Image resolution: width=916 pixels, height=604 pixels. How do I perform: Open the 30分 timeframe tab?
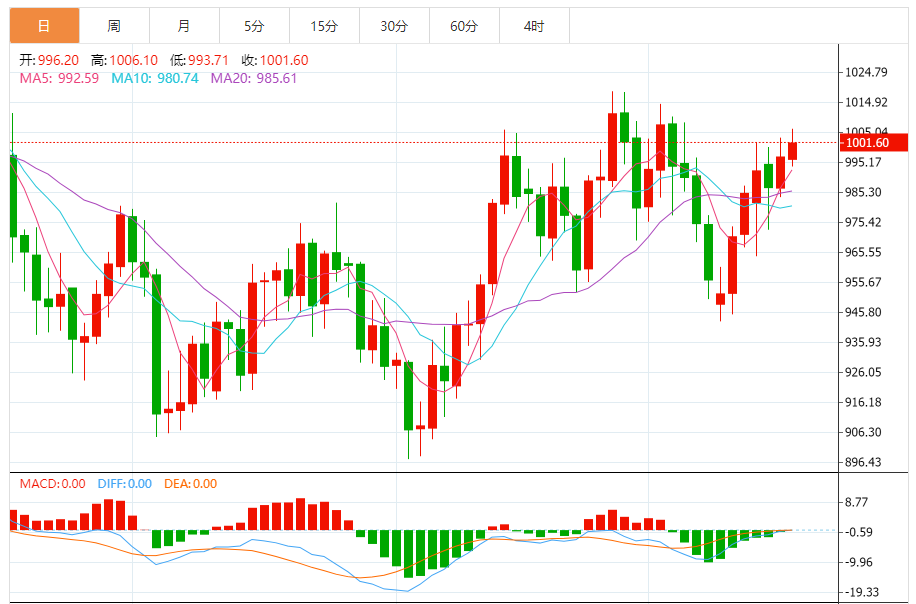(394, 26)
